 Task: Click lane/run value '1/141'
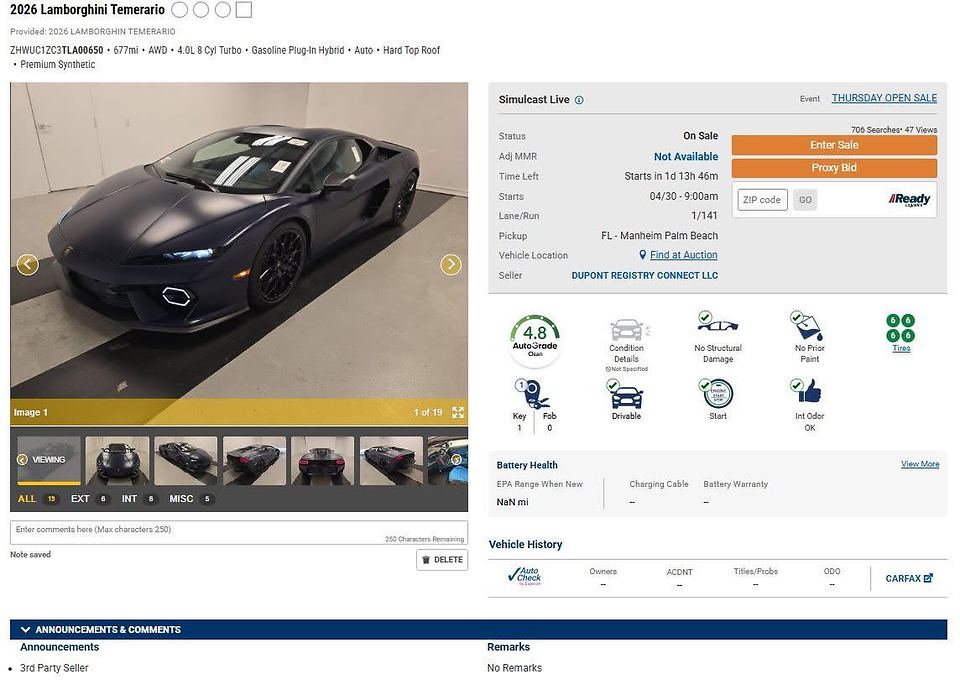(704, 216)
